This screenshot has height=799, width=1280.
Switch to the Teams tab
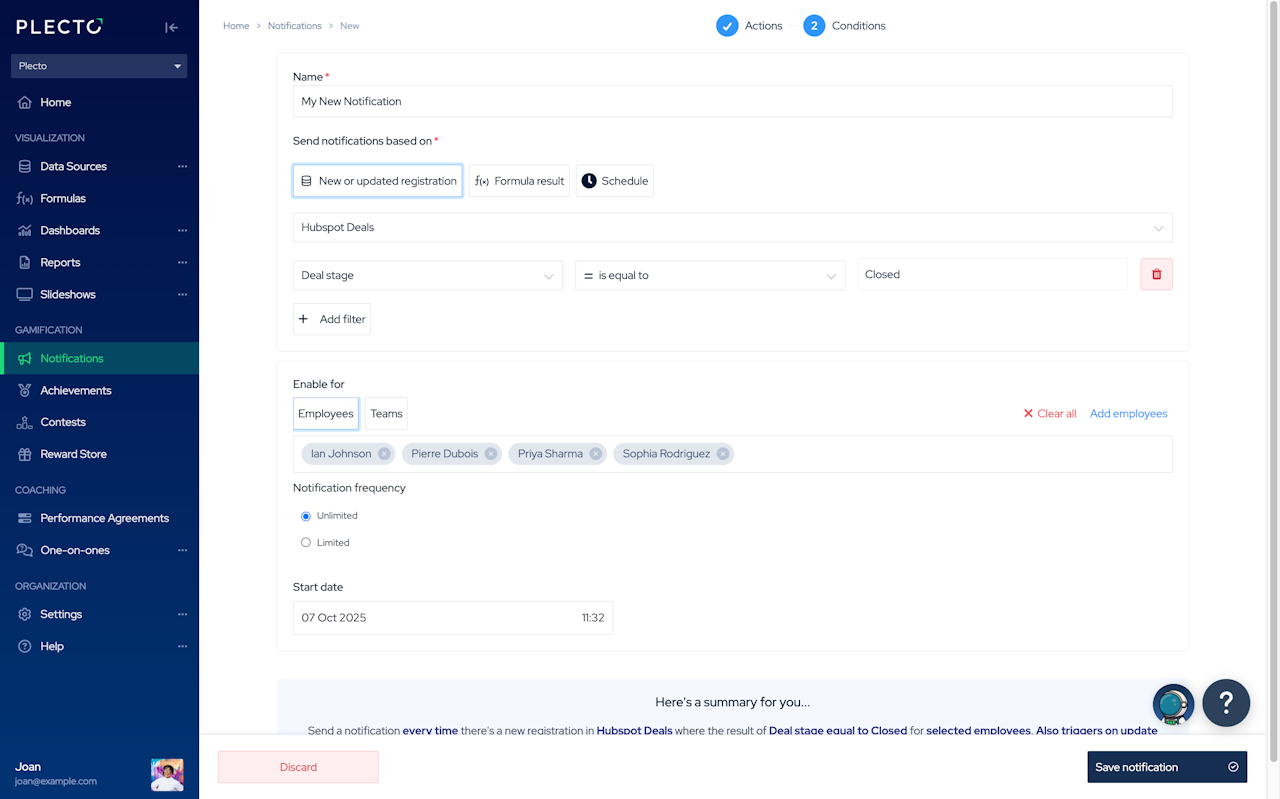point(386,414)
